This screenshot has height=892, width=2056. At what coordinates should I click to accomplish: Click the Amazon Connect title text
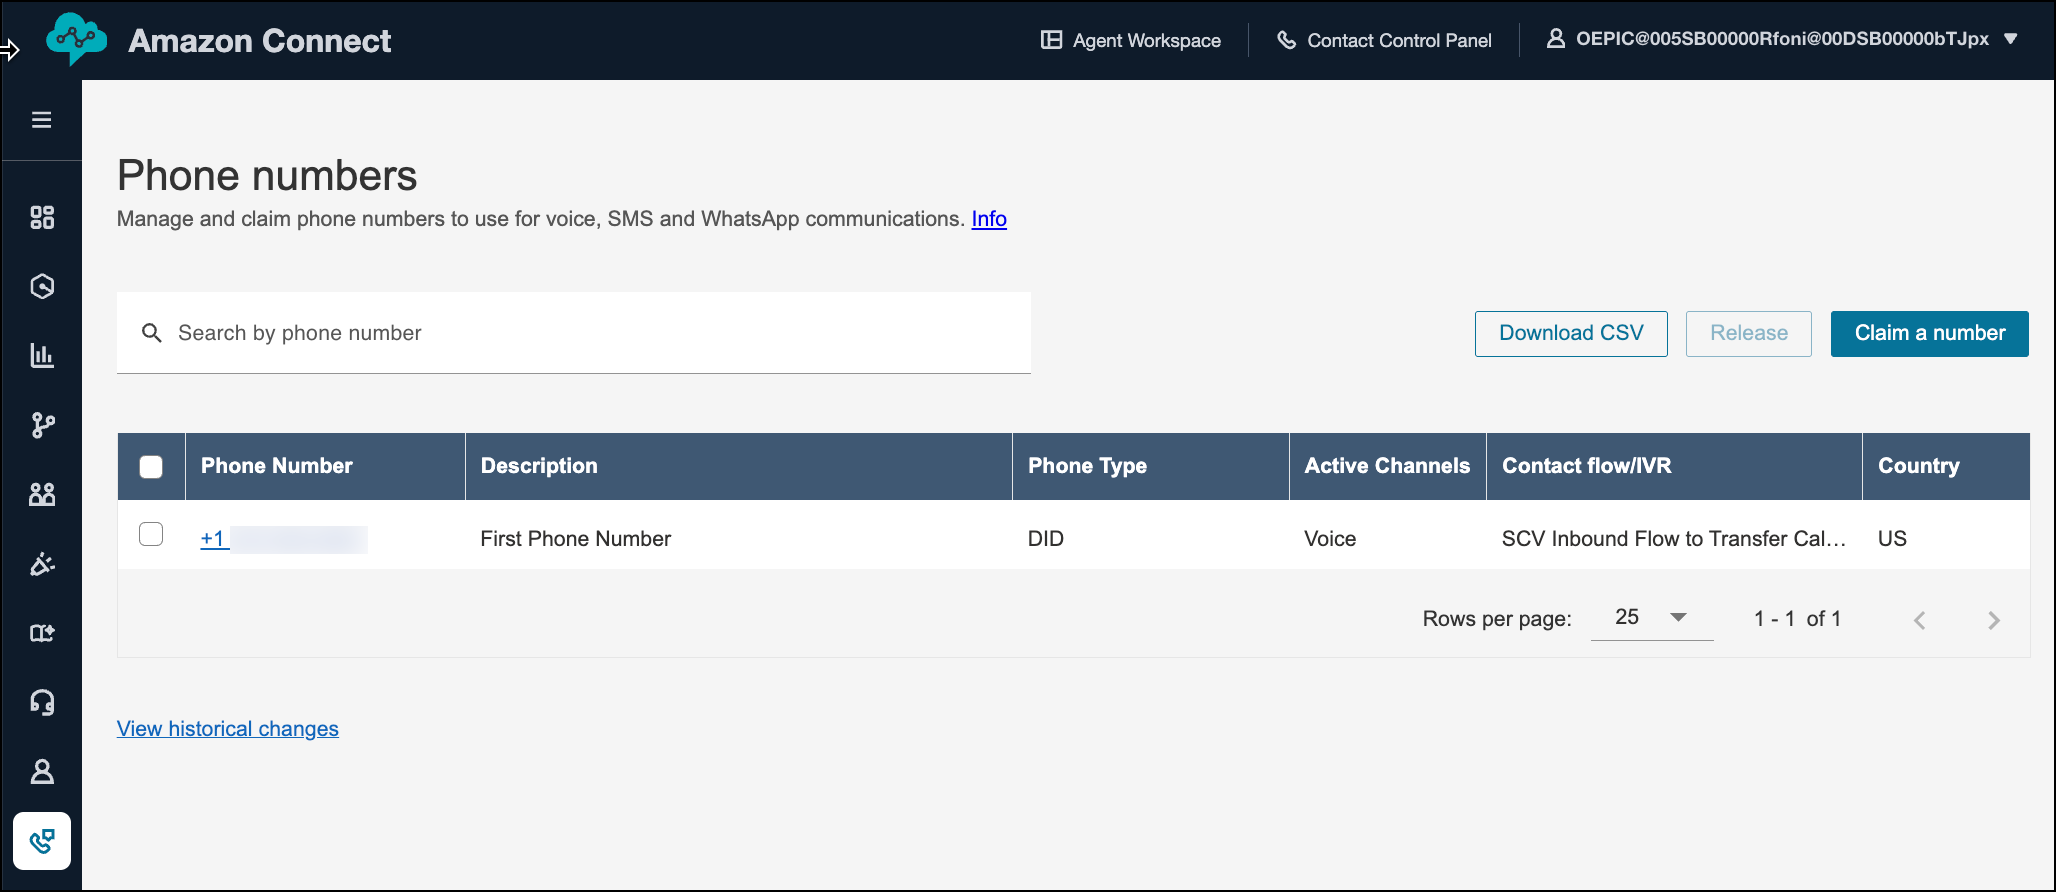pos(260,41)
